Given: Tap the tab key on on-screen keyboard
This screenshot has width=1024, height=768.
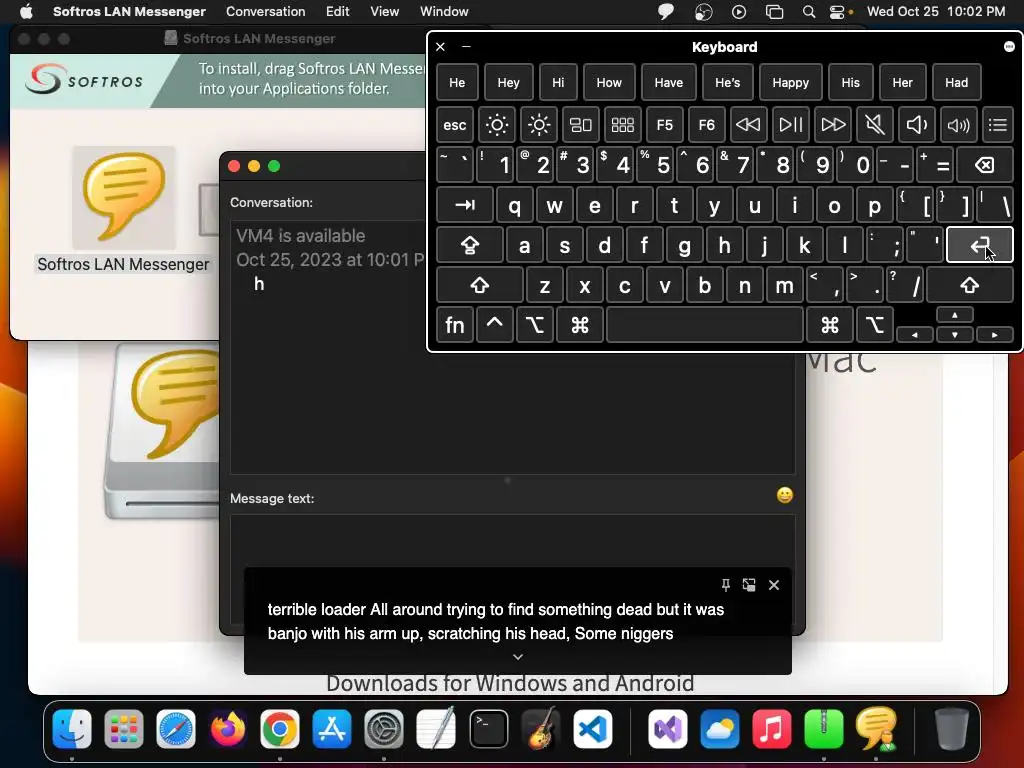Looking at the screenshot, I should 465,205.
